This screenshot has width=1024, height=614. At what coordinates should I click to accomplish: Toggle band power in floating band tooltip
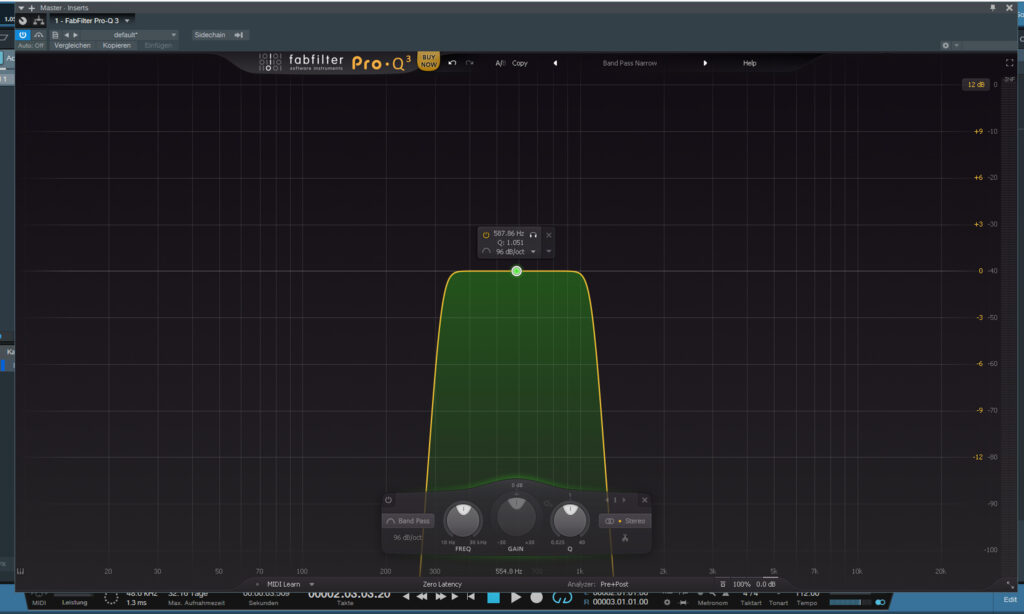tap(486, 234)
